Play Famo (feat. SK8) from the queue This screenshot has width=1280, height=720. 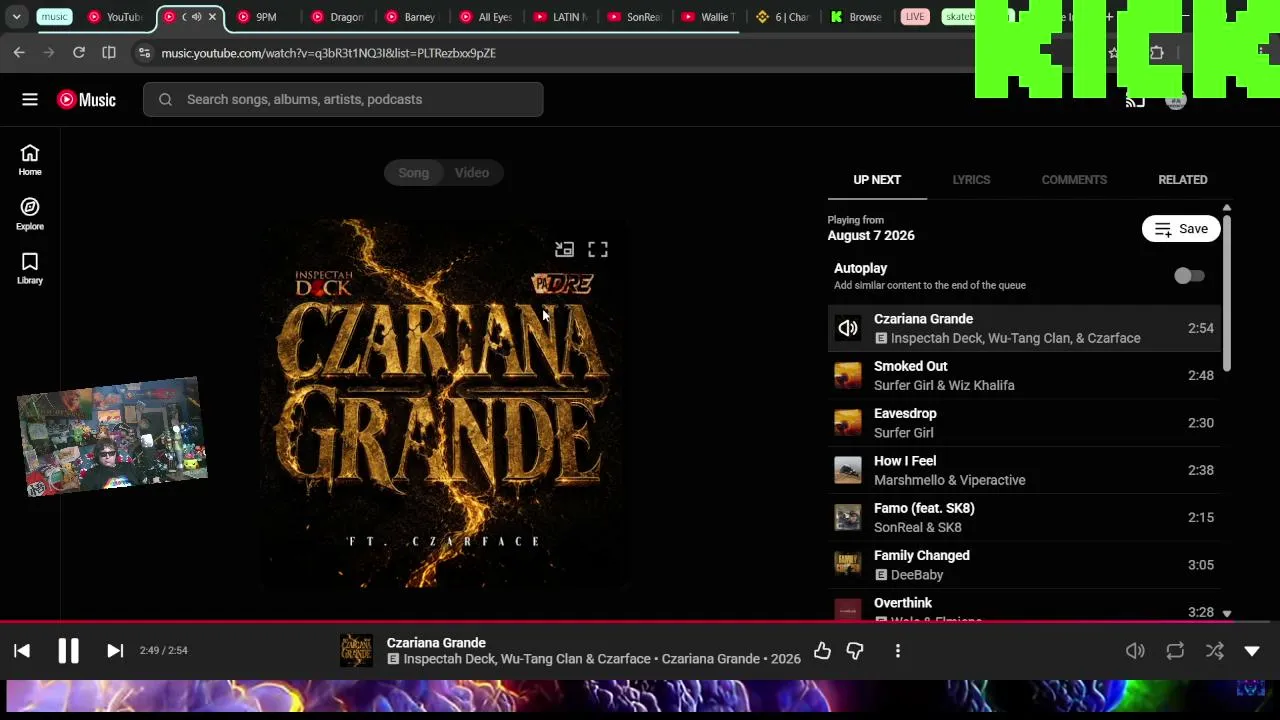point(1024,518)
